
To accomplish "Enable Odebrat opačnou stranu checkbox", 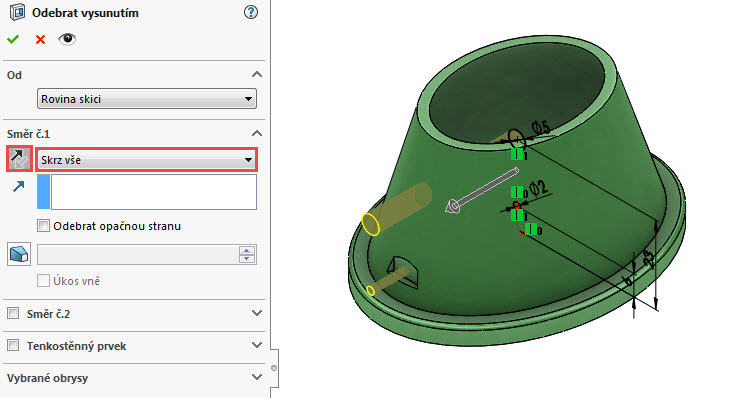I will 44,226.
